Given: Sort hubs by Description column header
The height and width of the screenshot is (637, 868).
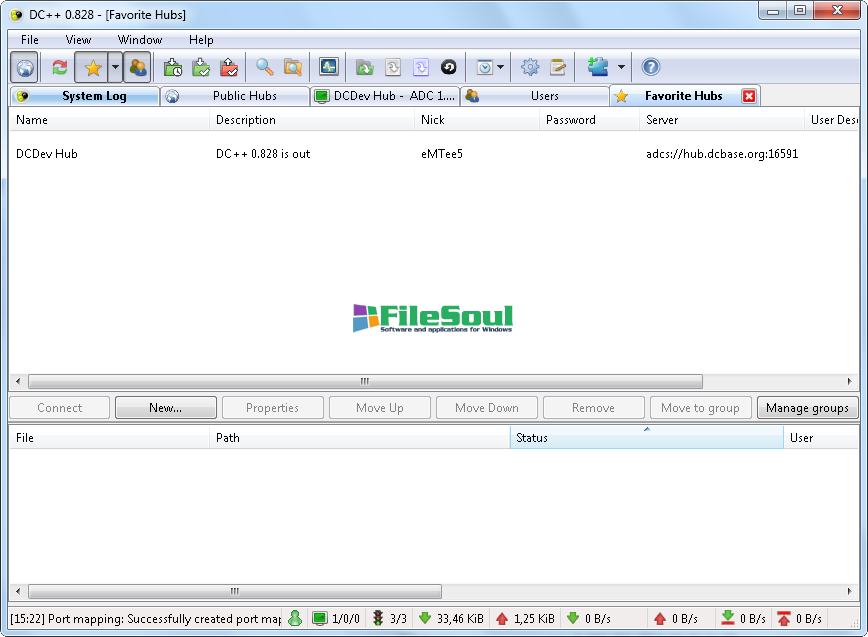Looking at the screenshot, I should 312,120.
